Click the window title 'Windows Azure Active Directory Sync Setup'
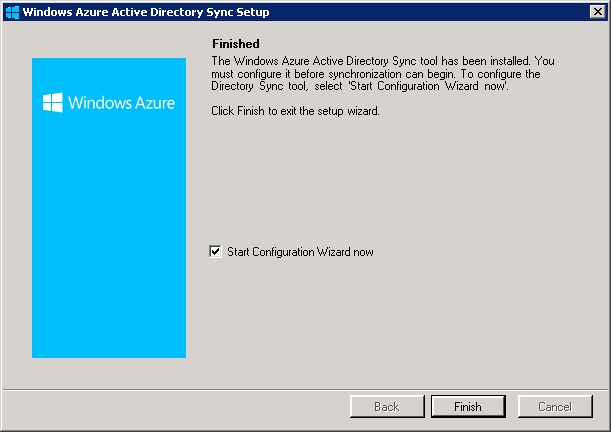 [146, 12]
